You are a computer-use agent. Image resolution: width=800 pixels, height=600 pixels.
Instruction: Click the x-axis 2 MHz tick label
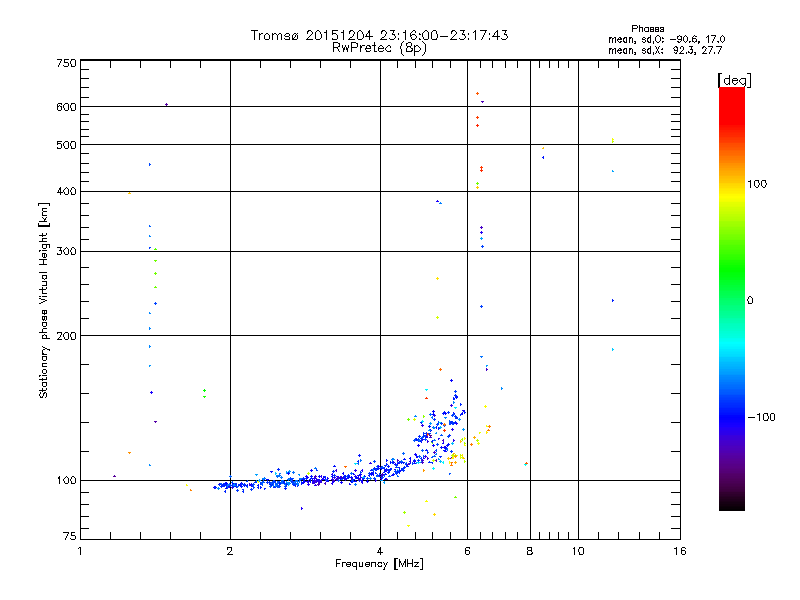click(x=230, y=551)
